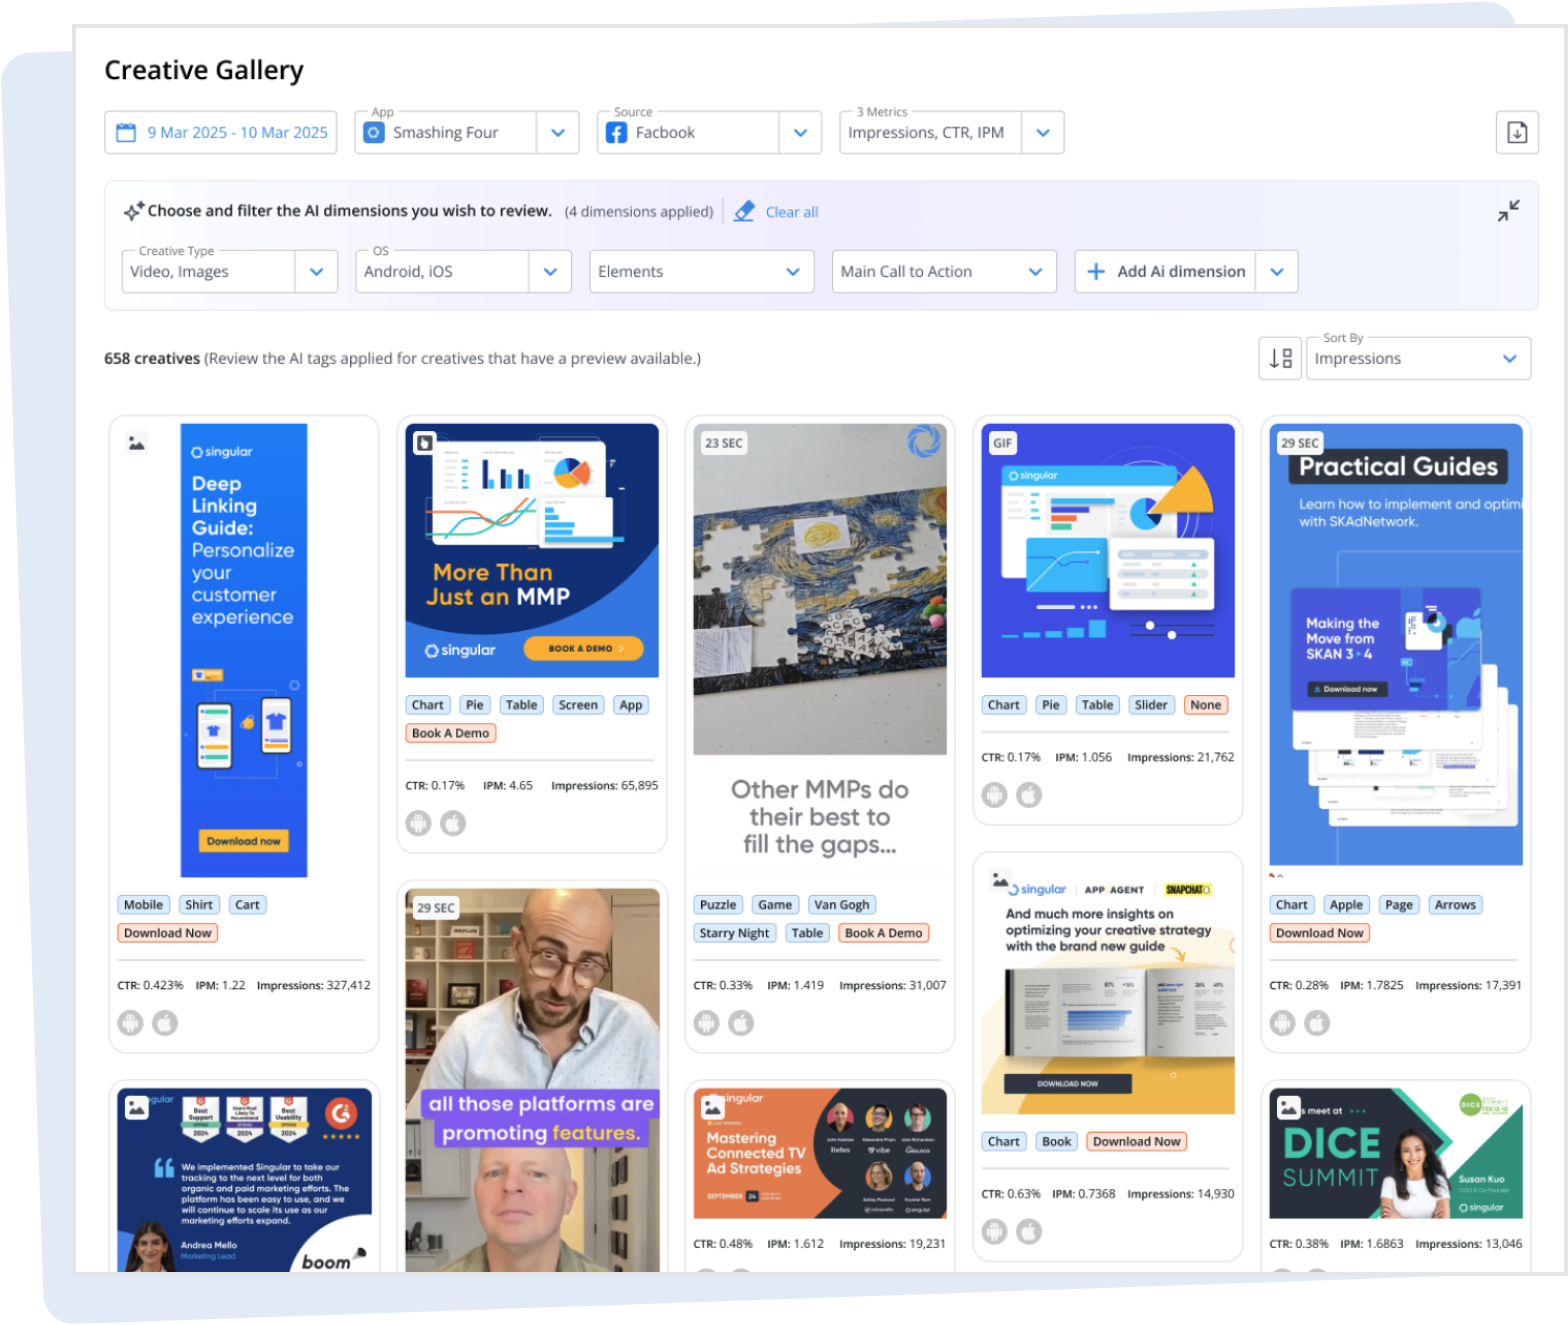The height and width of the screenshot is (1325, 1568).
Task: Open Mastering Connected TV Ad Strategies thumbnail
Action: (x=820, y=1153)
